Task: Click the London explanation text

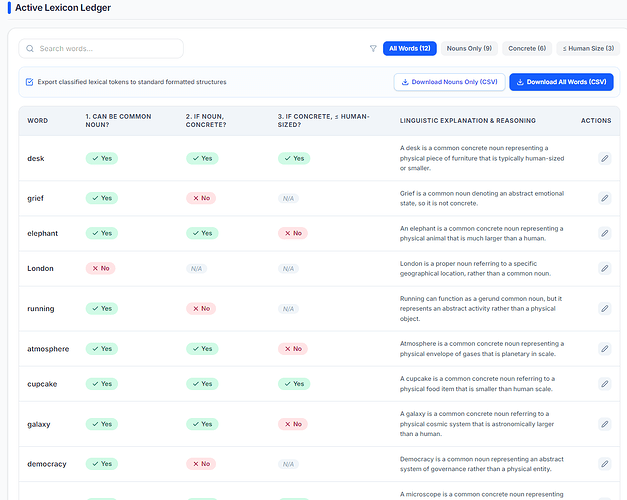Action: click(475, 268)
